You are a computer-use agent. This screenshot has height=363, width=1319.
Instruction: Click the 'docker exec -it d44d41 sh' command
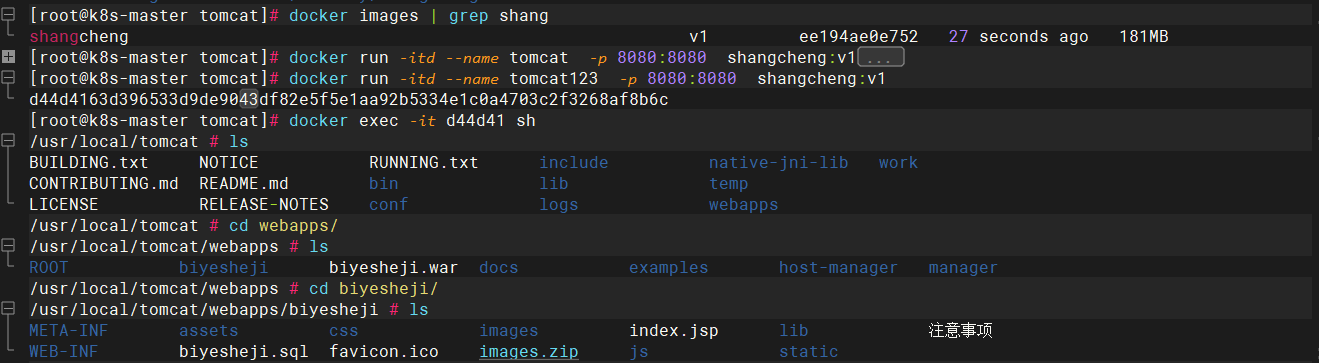click(411, 121)
